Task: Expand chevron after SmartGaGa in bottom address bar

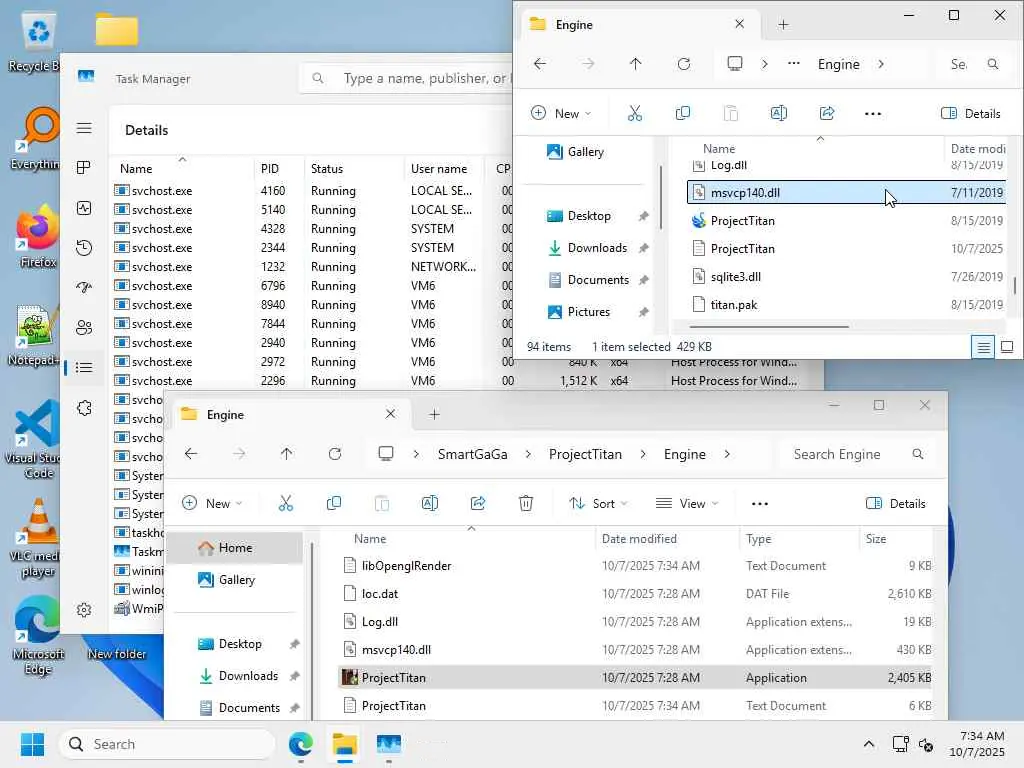Action: (528, 454)
